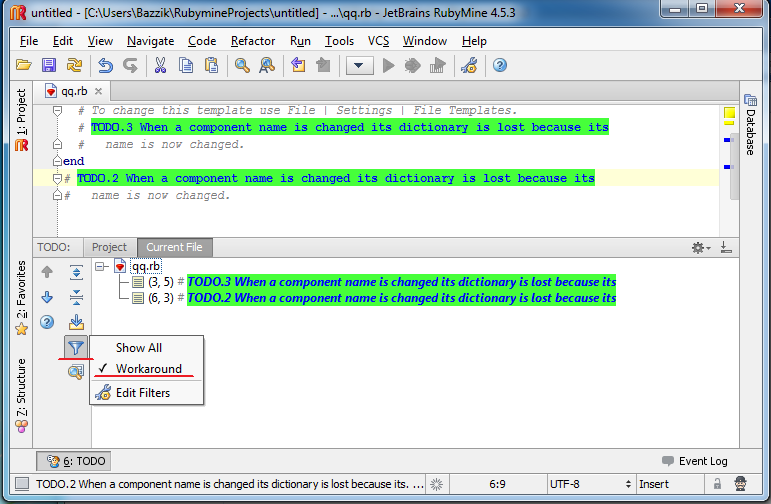This screenshot has height=504, width=771.
Task: Undo last action with blue arrow icon
Action: click(105, 65)
